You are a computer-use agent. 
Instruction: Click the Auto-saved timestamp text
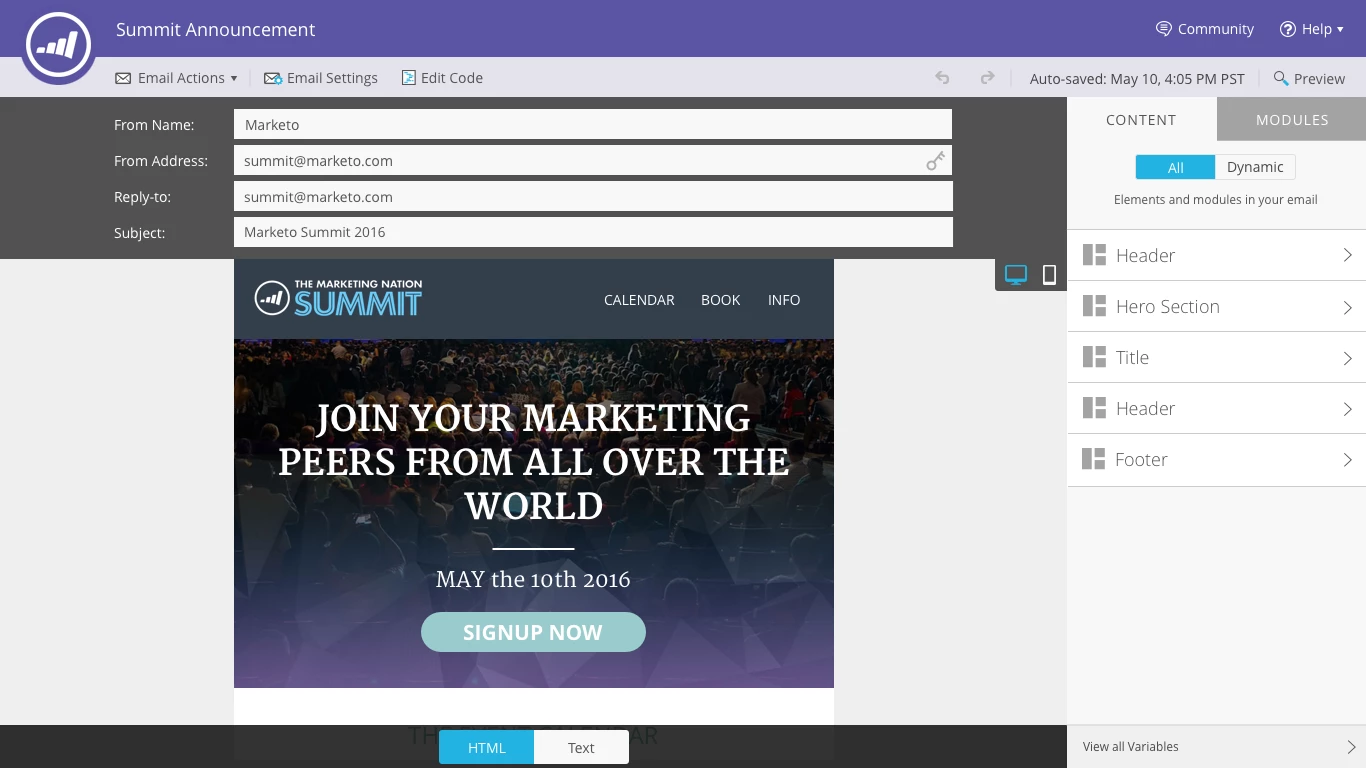[x=1137, y=78]
